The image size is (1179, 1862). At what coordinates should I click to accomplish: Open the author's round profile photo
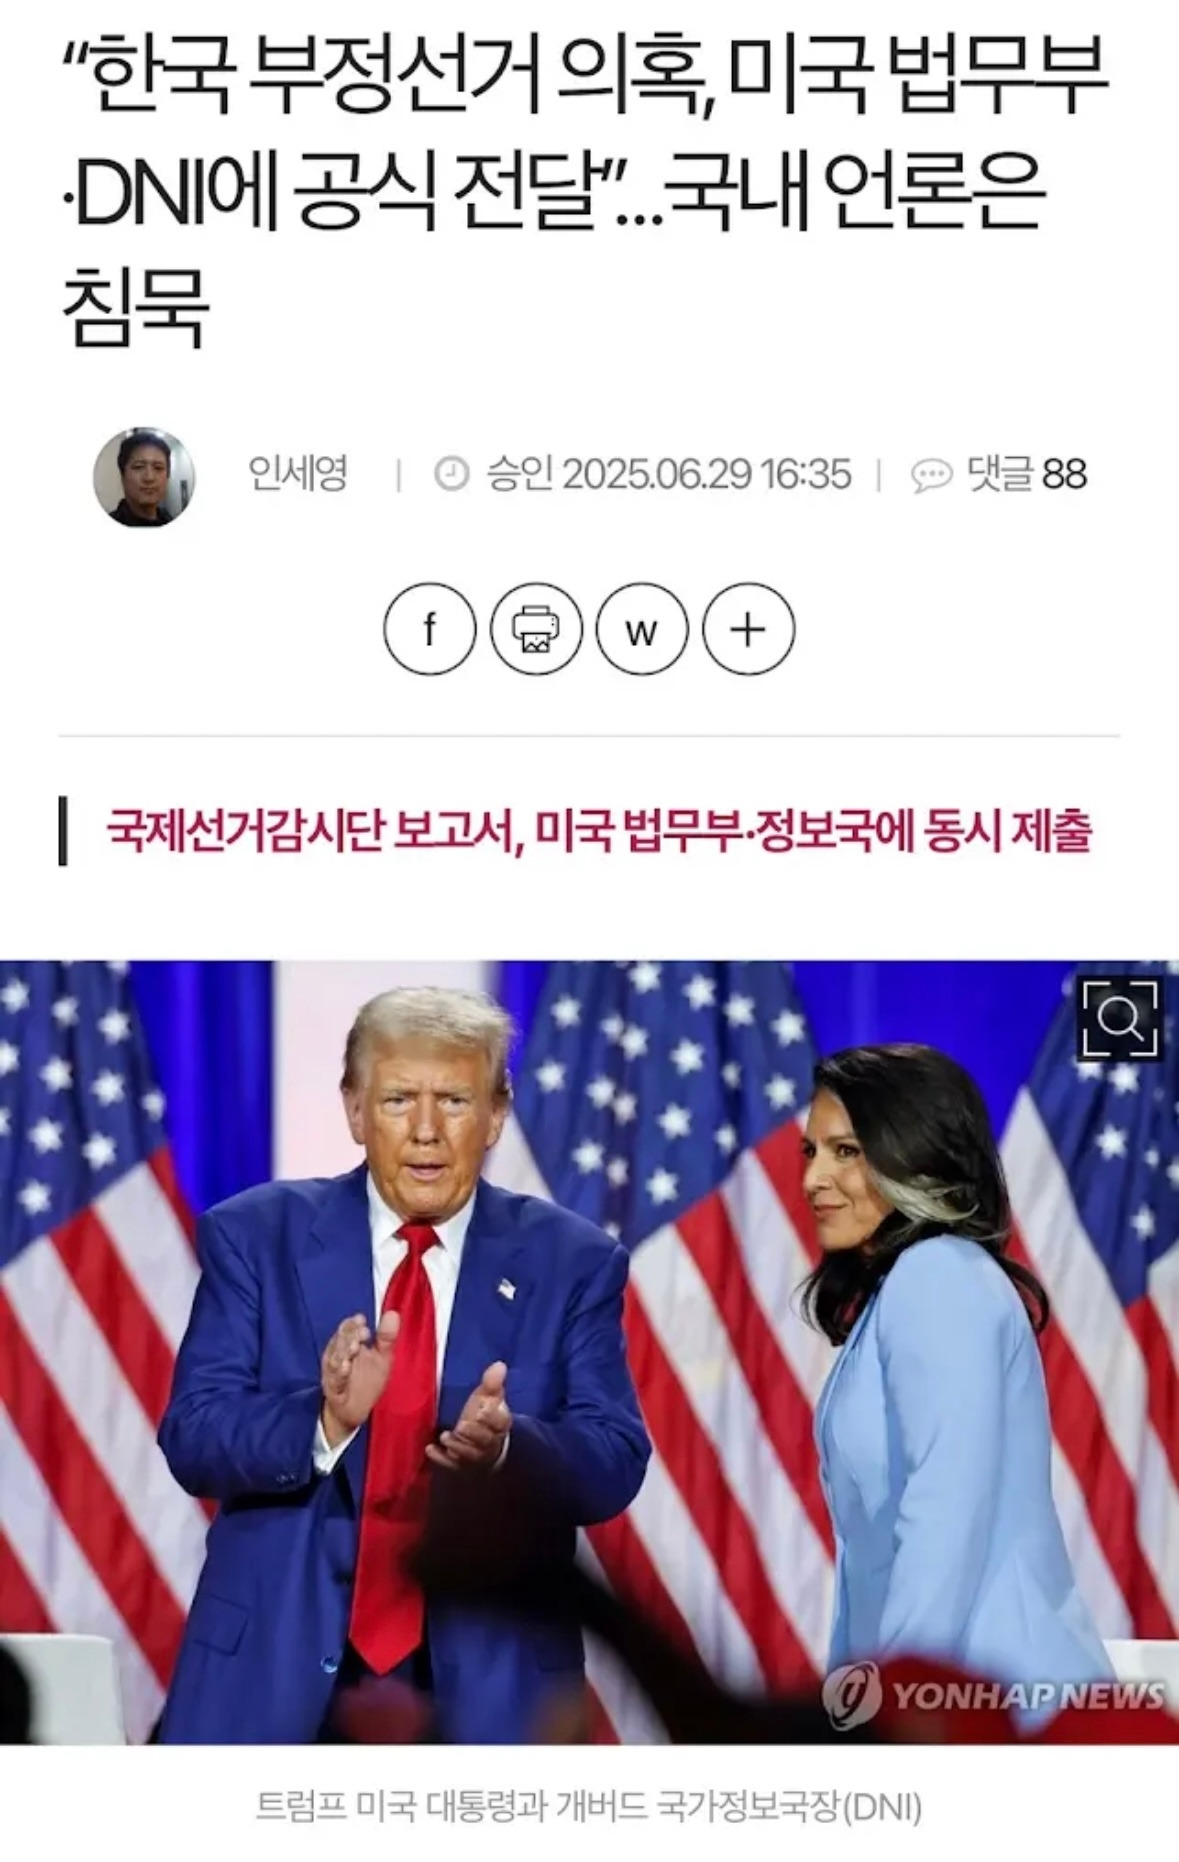click(x=143, y=477)
